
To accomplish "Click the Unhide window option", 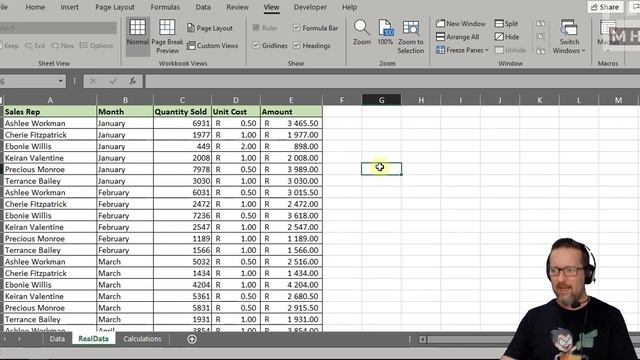I will click(x=510, y=50).
